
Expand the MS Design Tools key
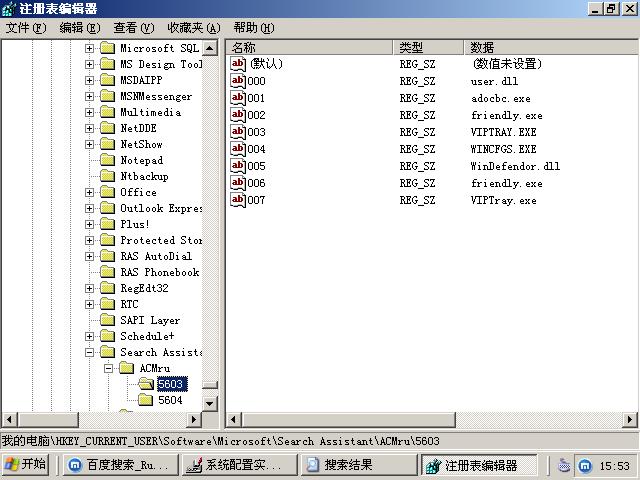89,64
